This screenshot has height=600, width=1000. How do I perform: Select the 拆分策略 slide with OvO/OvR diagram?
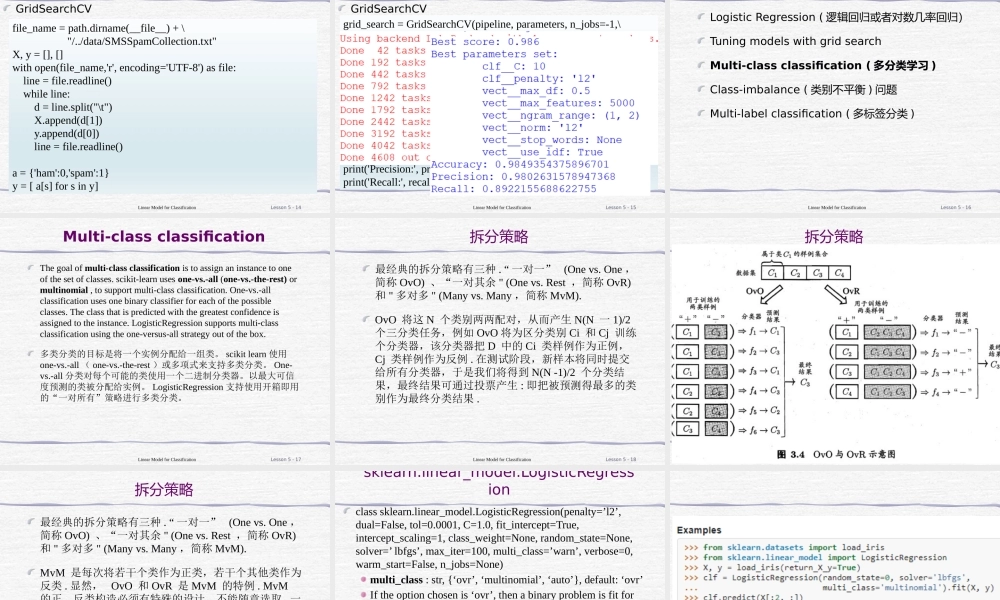pos(835,341)
